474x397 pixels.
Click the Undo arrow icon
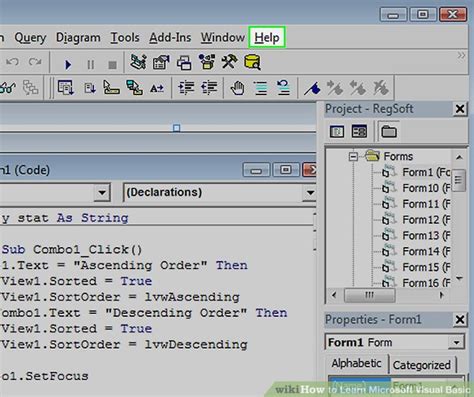(12, 62)
